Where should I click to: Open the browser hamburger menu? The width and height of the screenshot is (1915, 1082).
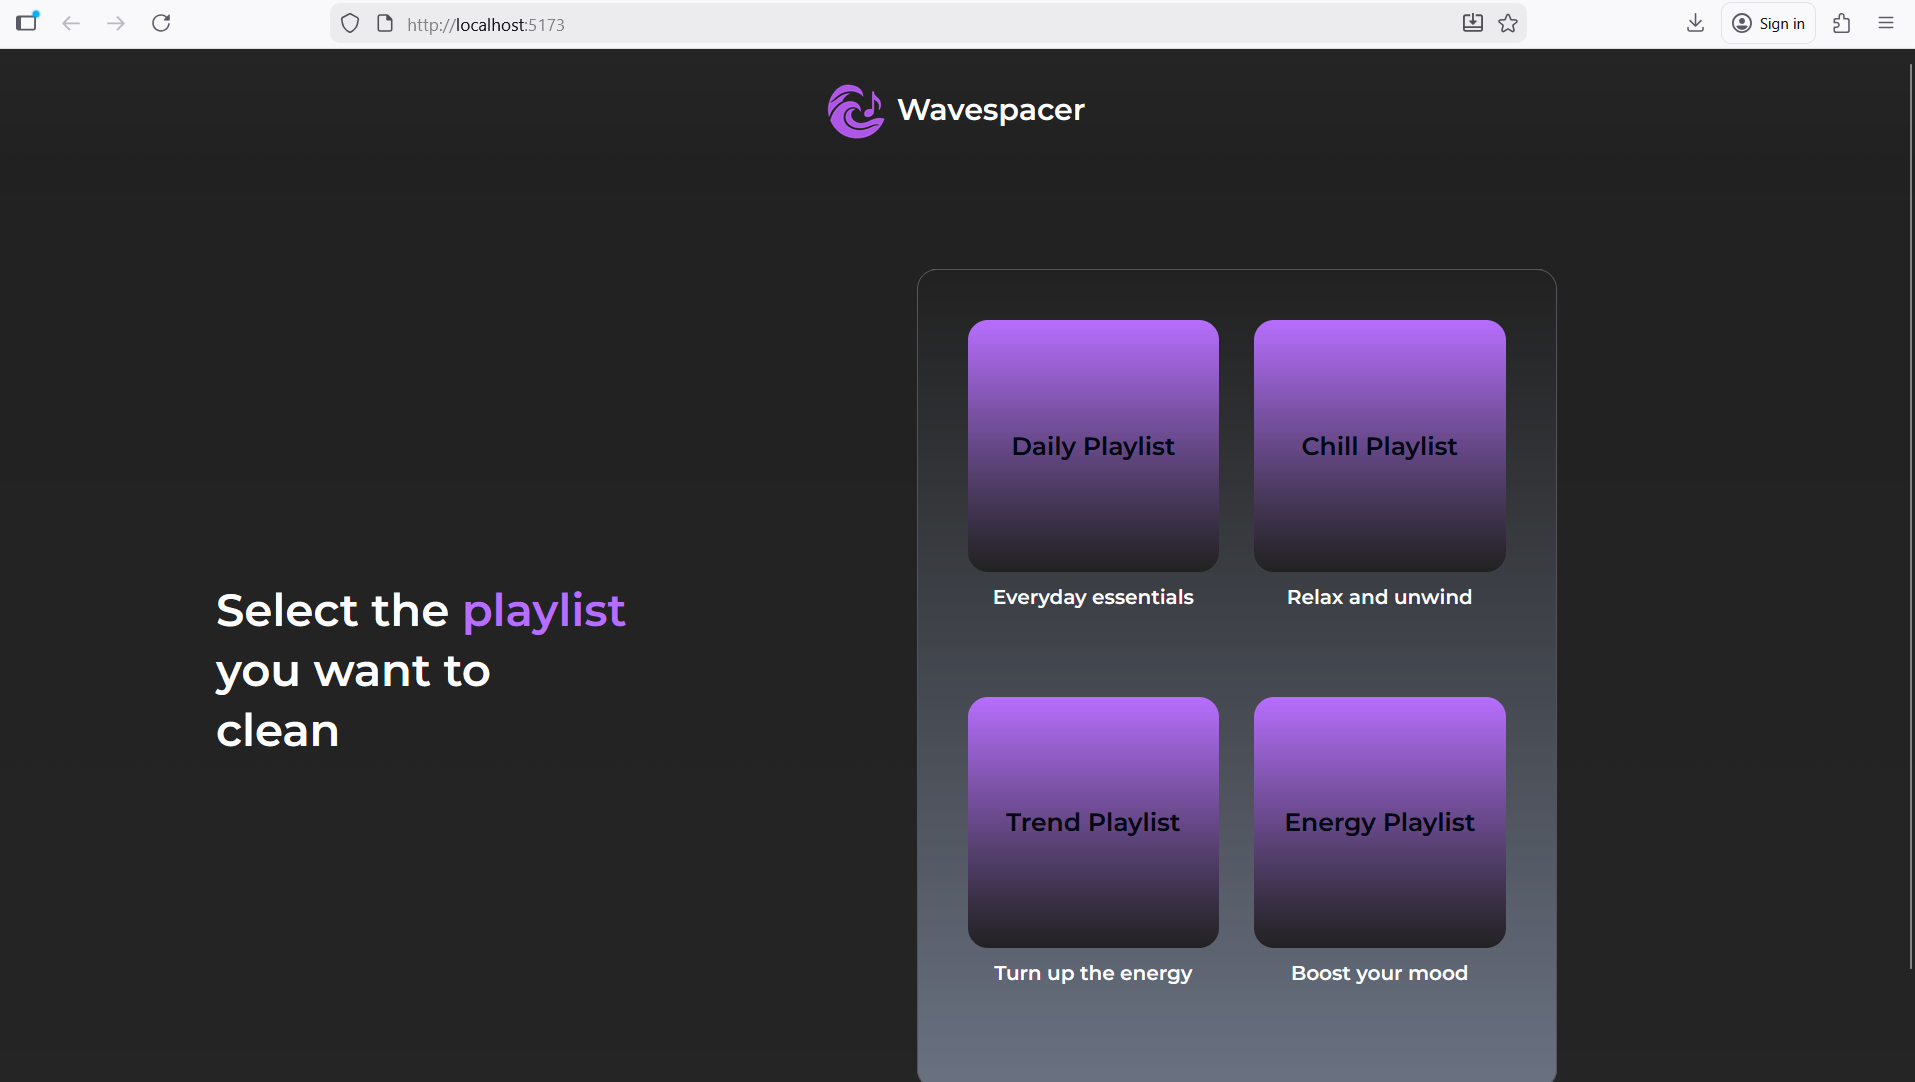tap(1886, 23)
